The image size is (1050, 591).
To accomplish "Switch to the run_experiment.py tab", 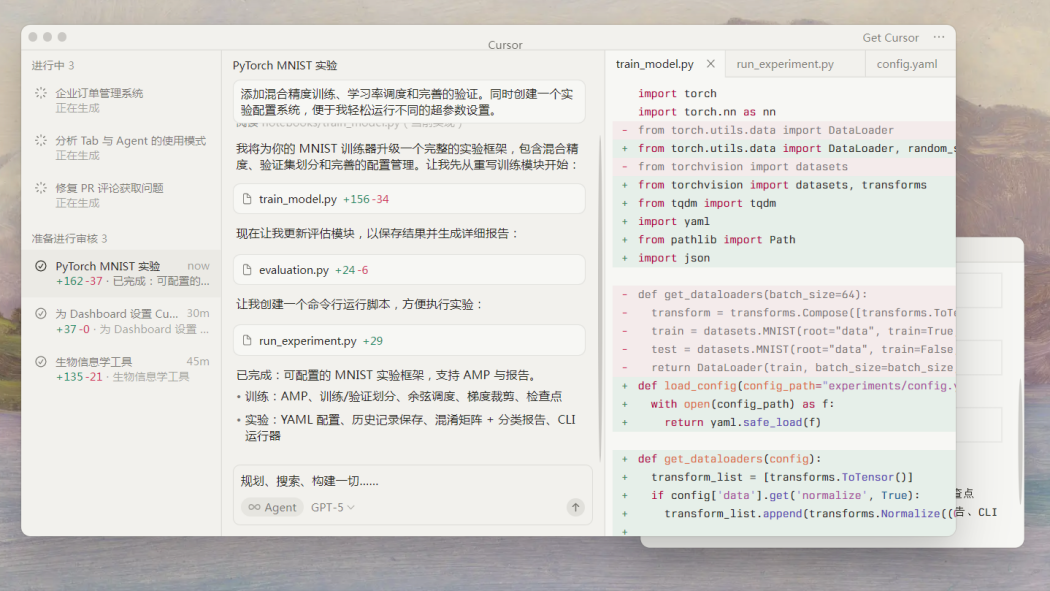I will coord(785,64).
